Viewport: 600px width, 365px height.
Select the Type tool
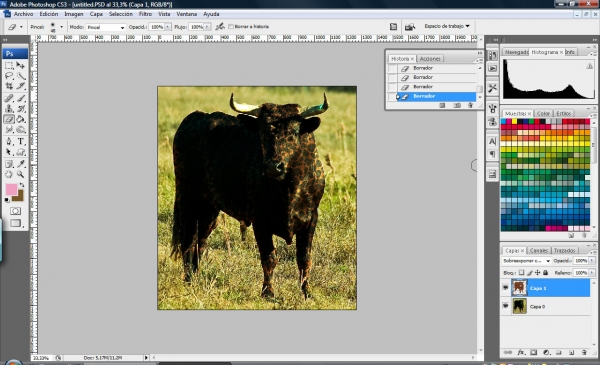tap(21, 142)
